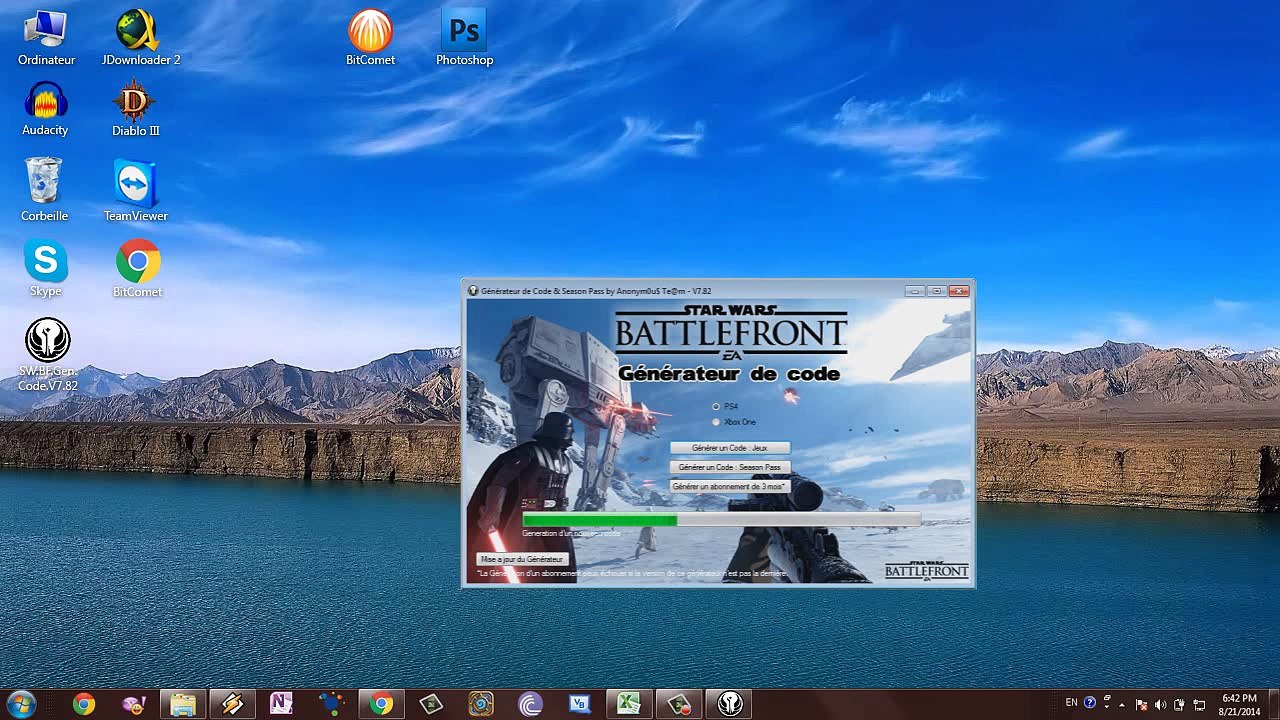Choose the Xbox One radio option

716,422
